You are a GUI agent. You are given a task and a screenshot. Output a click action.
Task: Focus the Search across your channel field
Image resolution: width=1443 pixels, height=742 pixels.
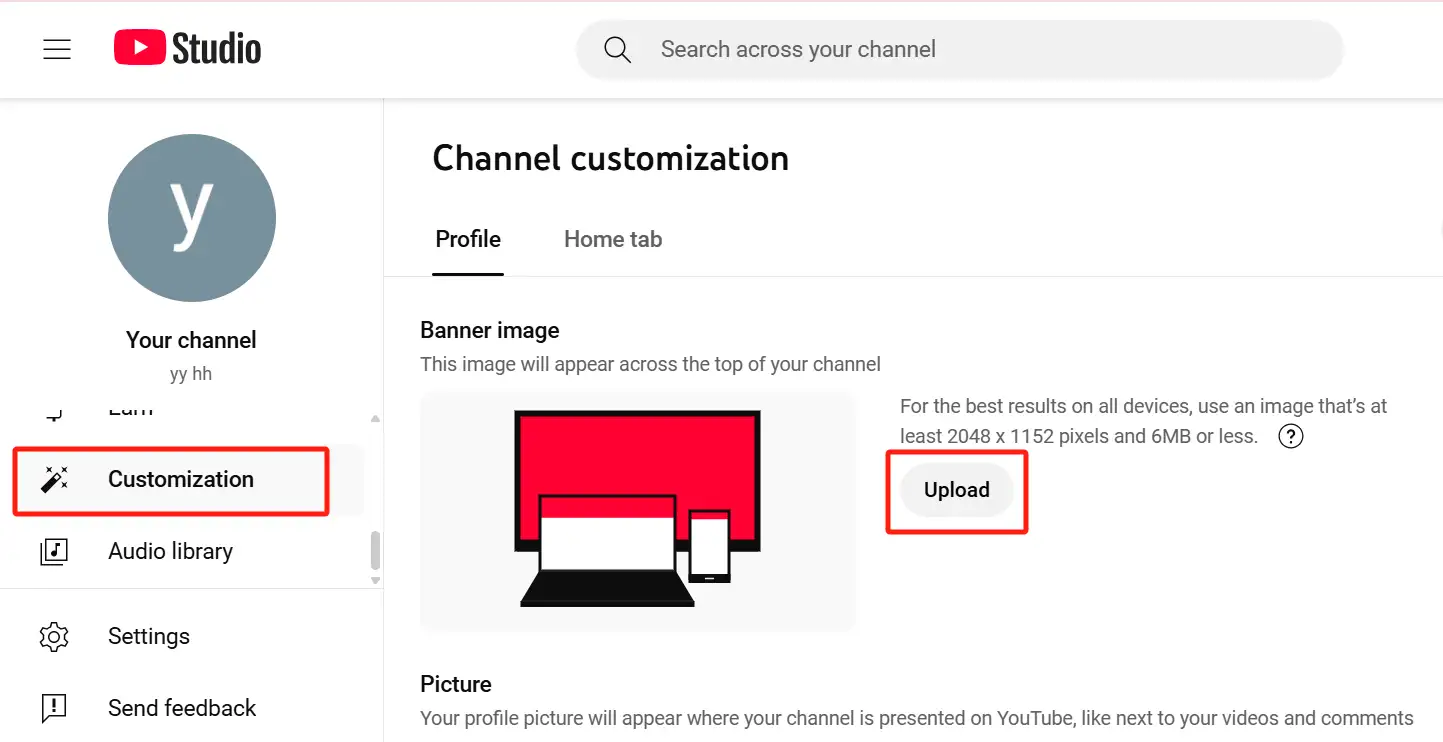click(960, 49)
